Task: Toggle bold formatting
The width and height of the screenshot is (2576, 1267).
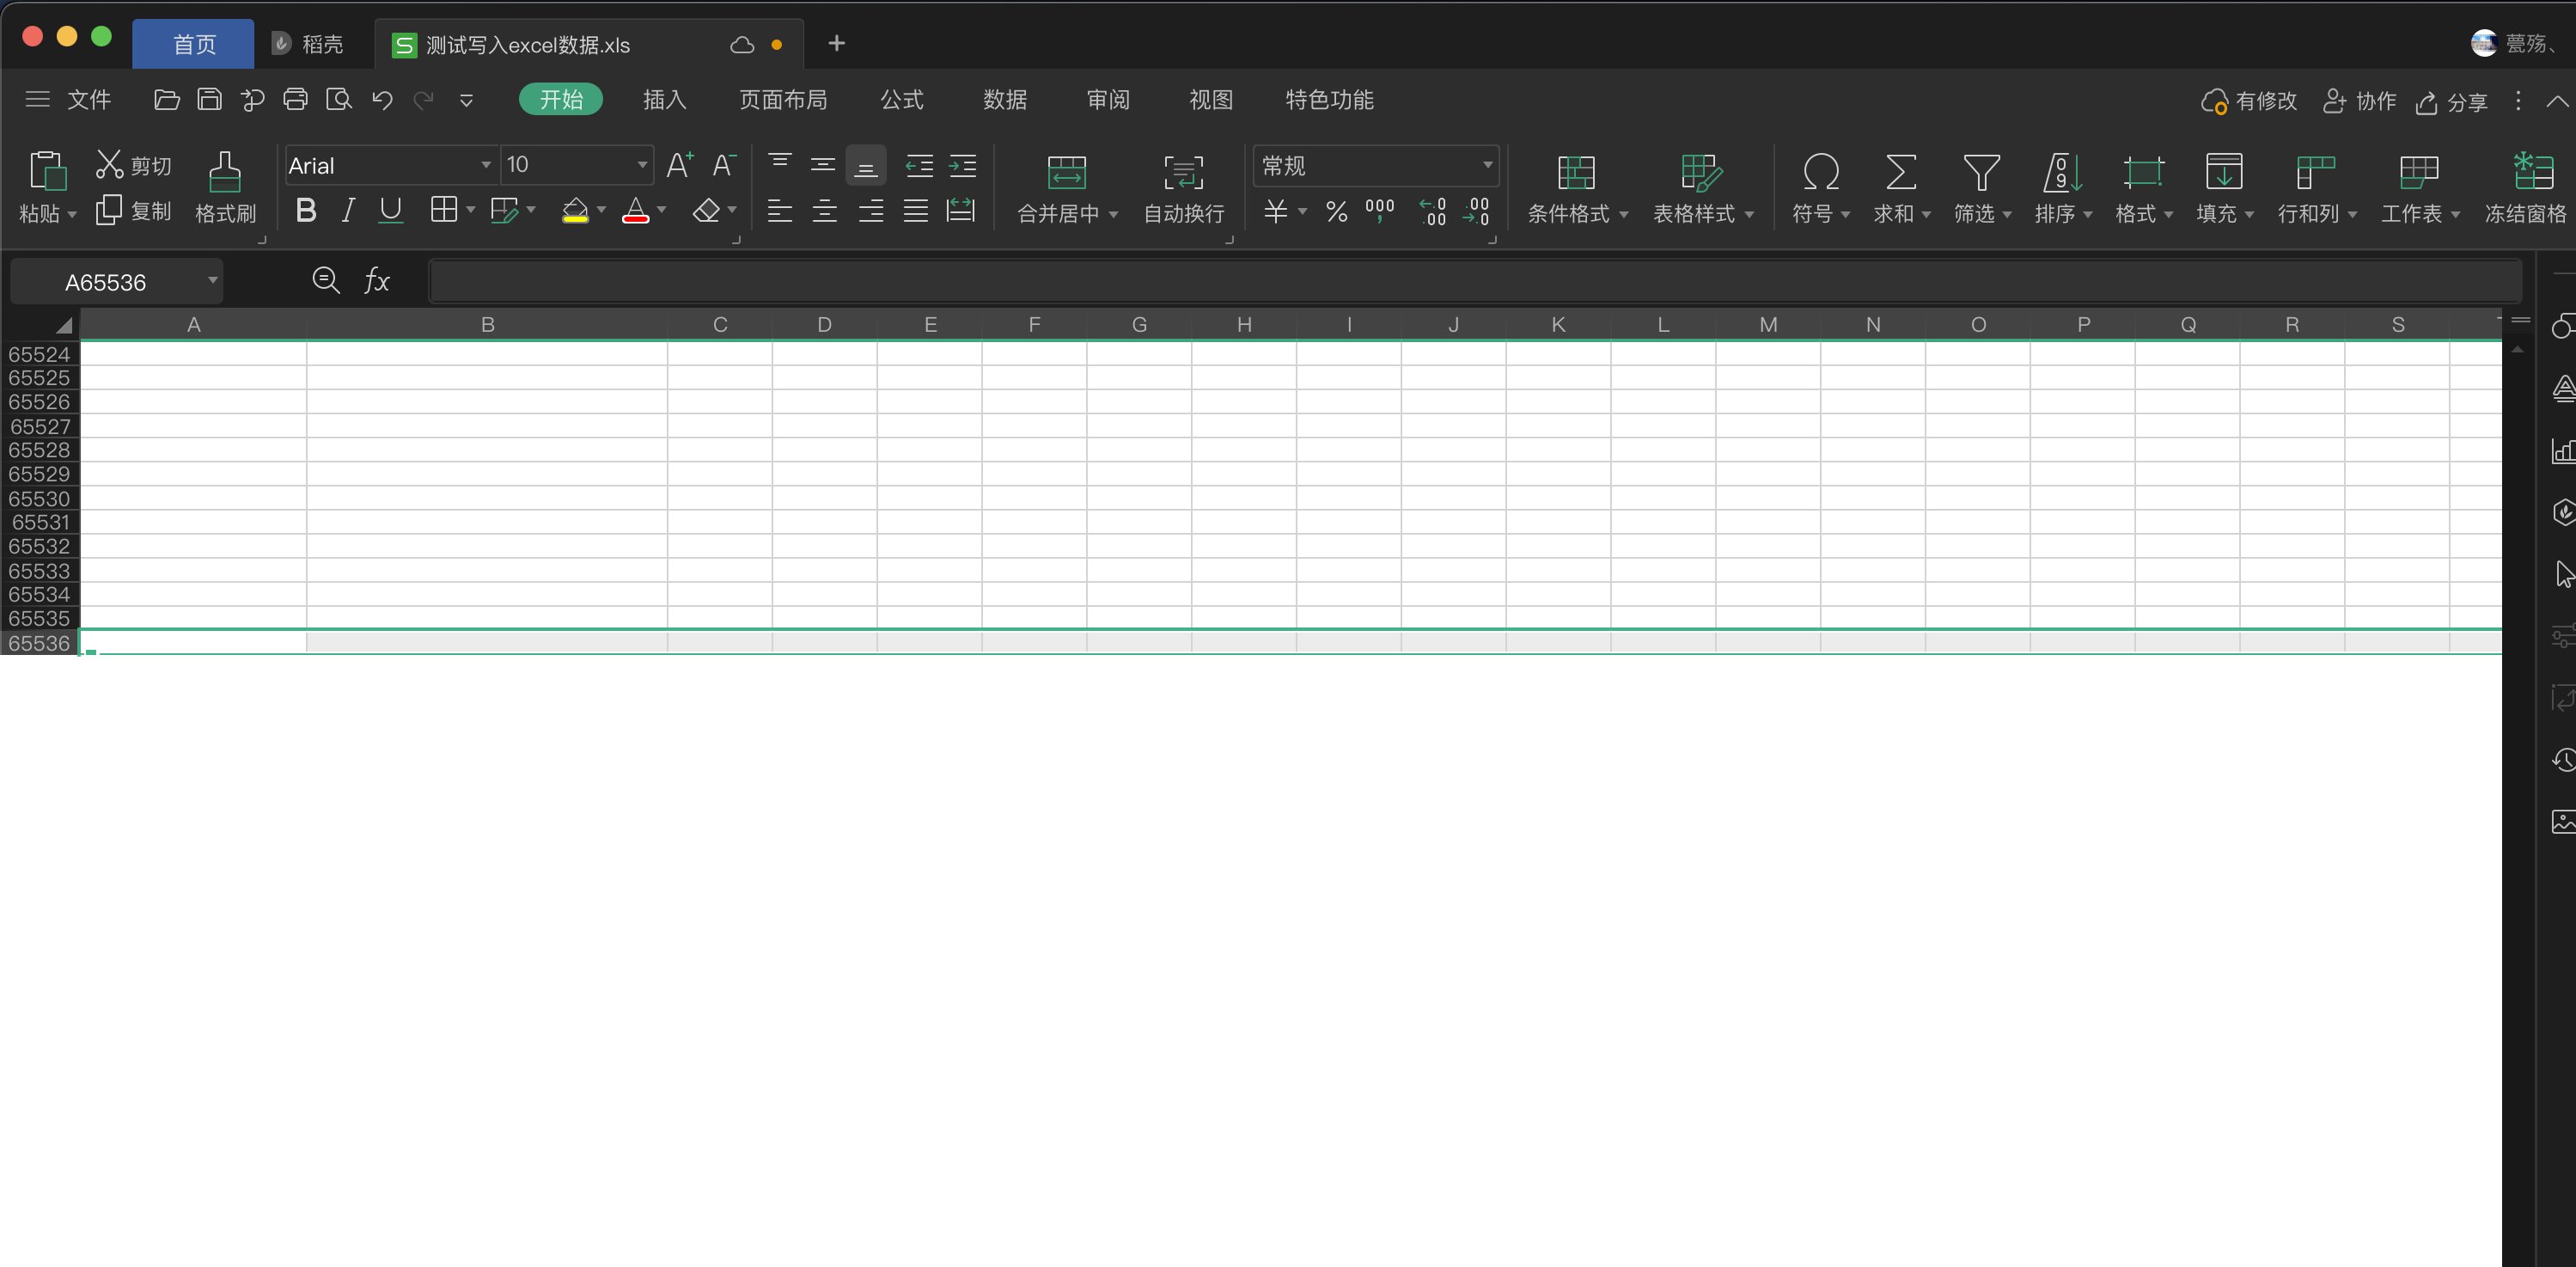Action: [306, 210]
